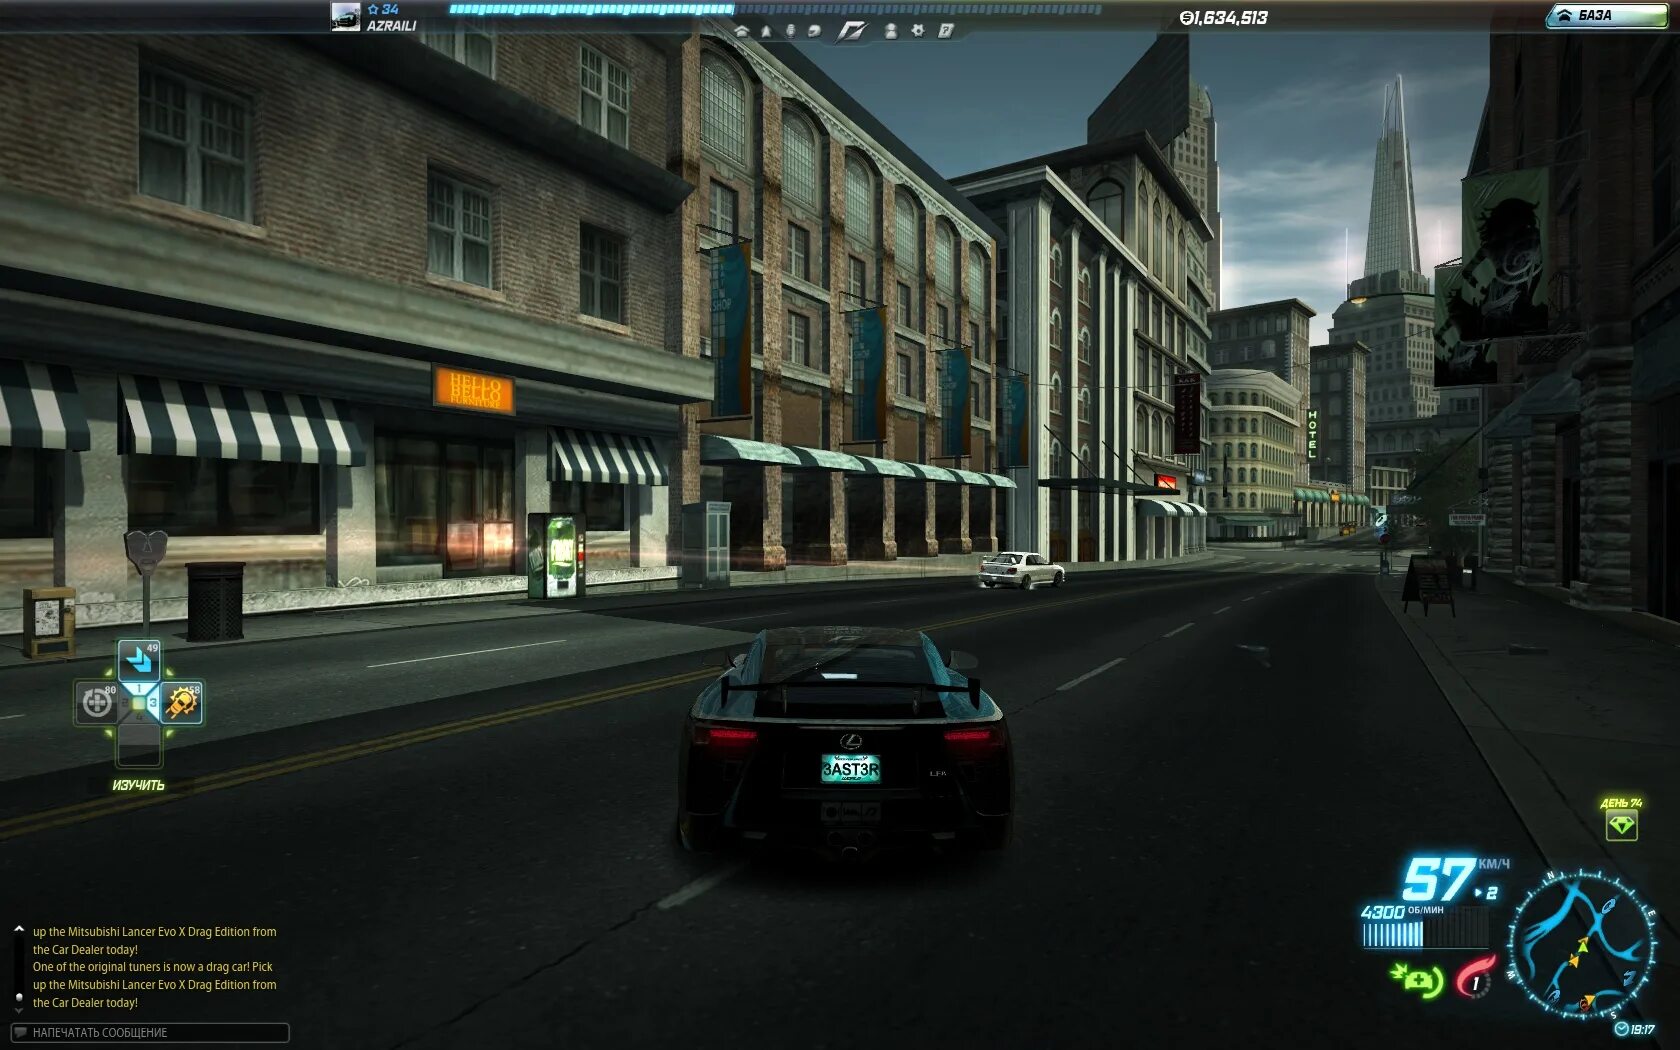Click the reputation progress bar at top
This screenshot has height=1050, width=1680.
[775, 9]
